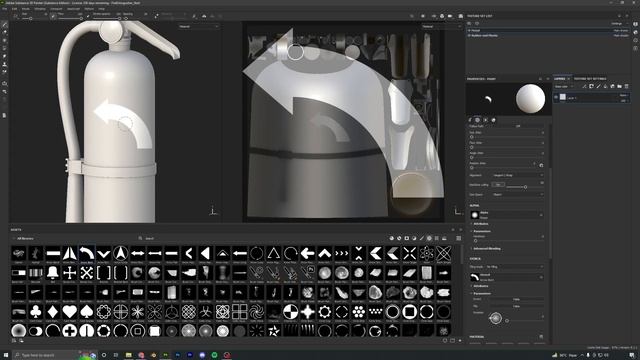Image resolution: width=640 pixels, height=360 pixels.
Task: Click the add mask icon in Layers toolbar
Action: pos(591,87)
